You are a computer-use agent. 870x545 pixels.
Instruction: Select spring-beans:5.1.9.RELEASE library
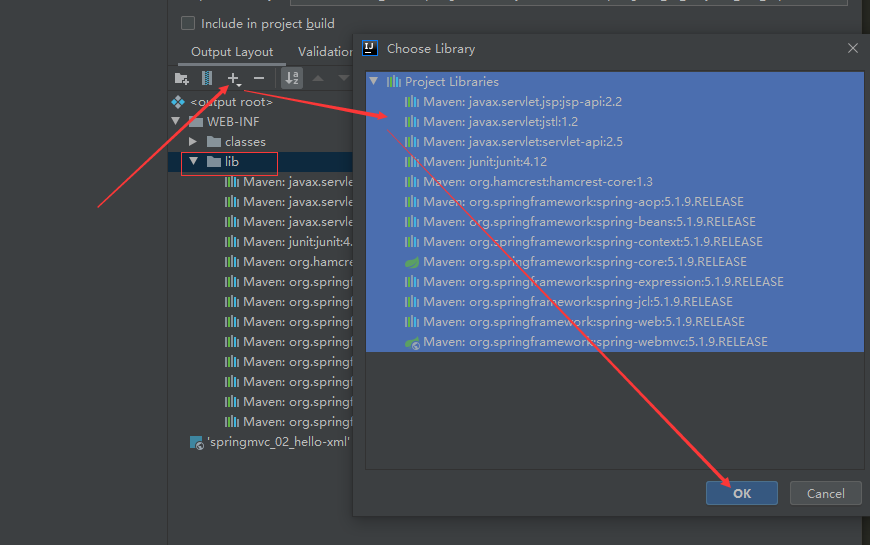(x=589, y=221)
